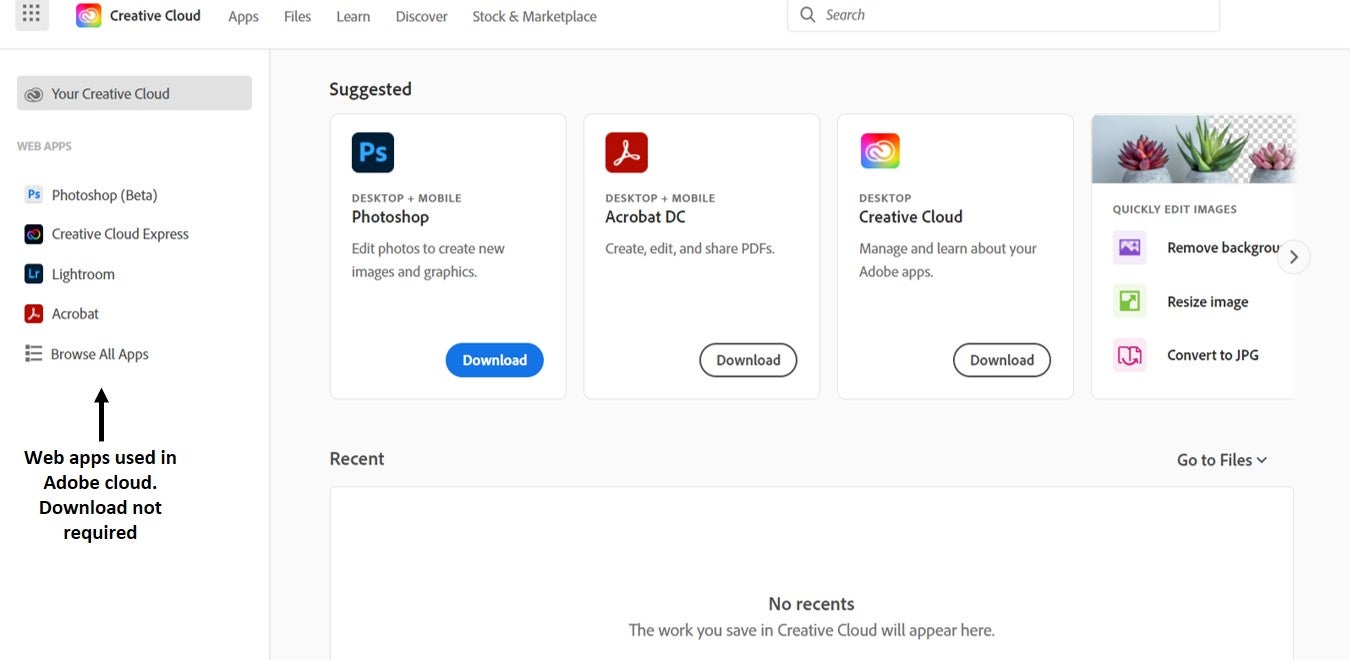
Task: Click the Acrobat DC card icon
Action: (627, 152)
